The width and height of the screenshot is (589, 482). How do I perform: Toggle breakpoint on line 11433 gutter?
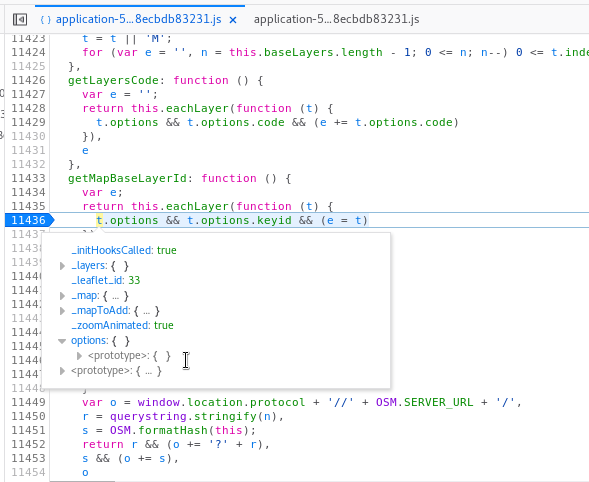[x=28, y=178]
